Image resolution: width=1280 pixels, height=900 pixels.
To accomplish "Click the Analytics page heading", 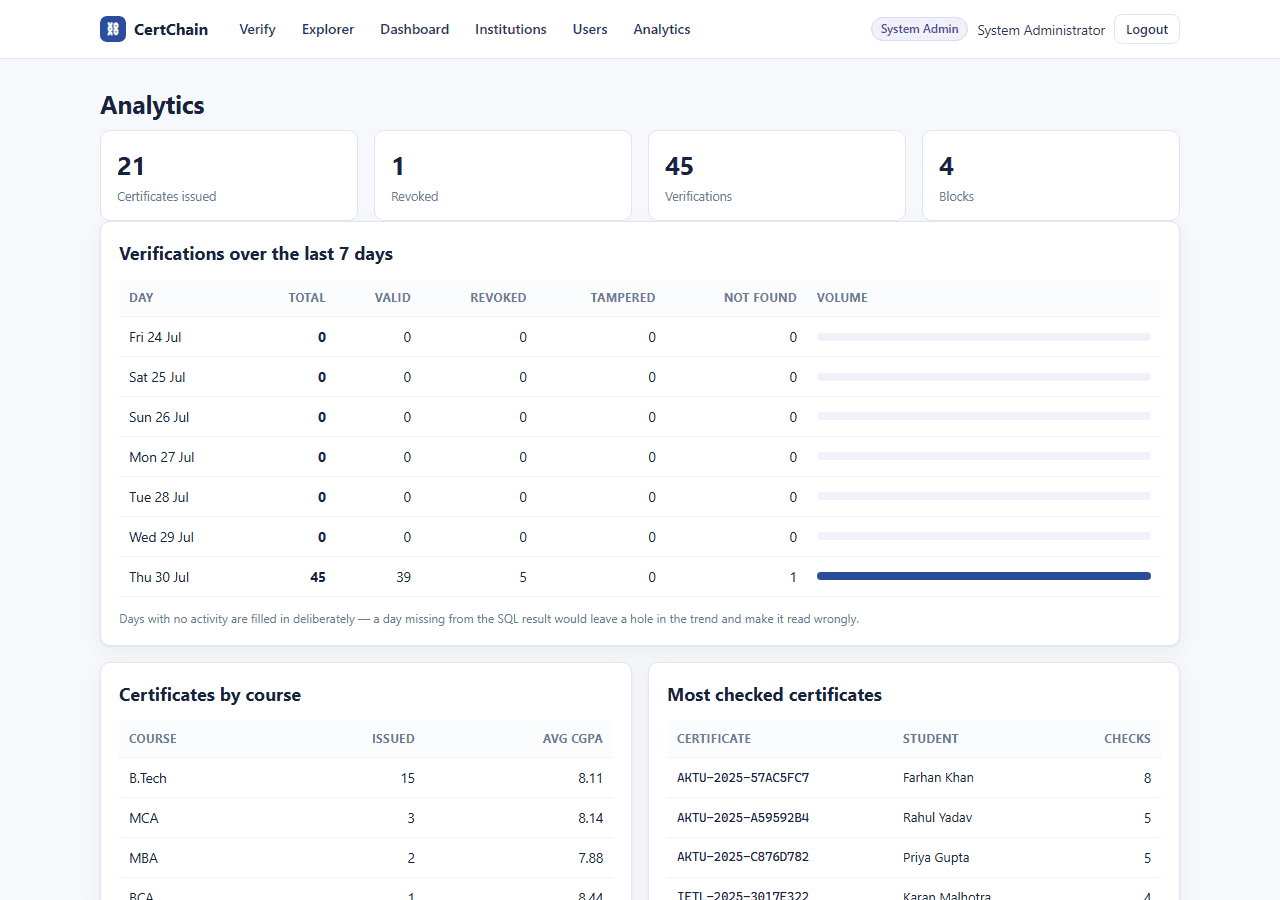I will pos(152,105).
